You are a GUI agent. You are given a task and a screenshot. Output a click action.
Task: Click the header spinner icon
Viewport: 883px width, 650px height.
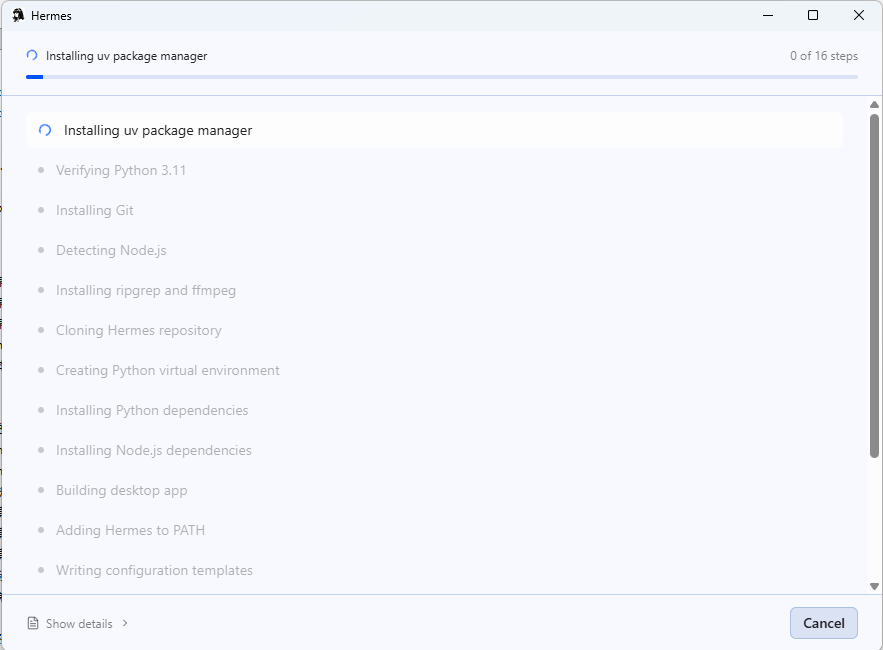32,55
